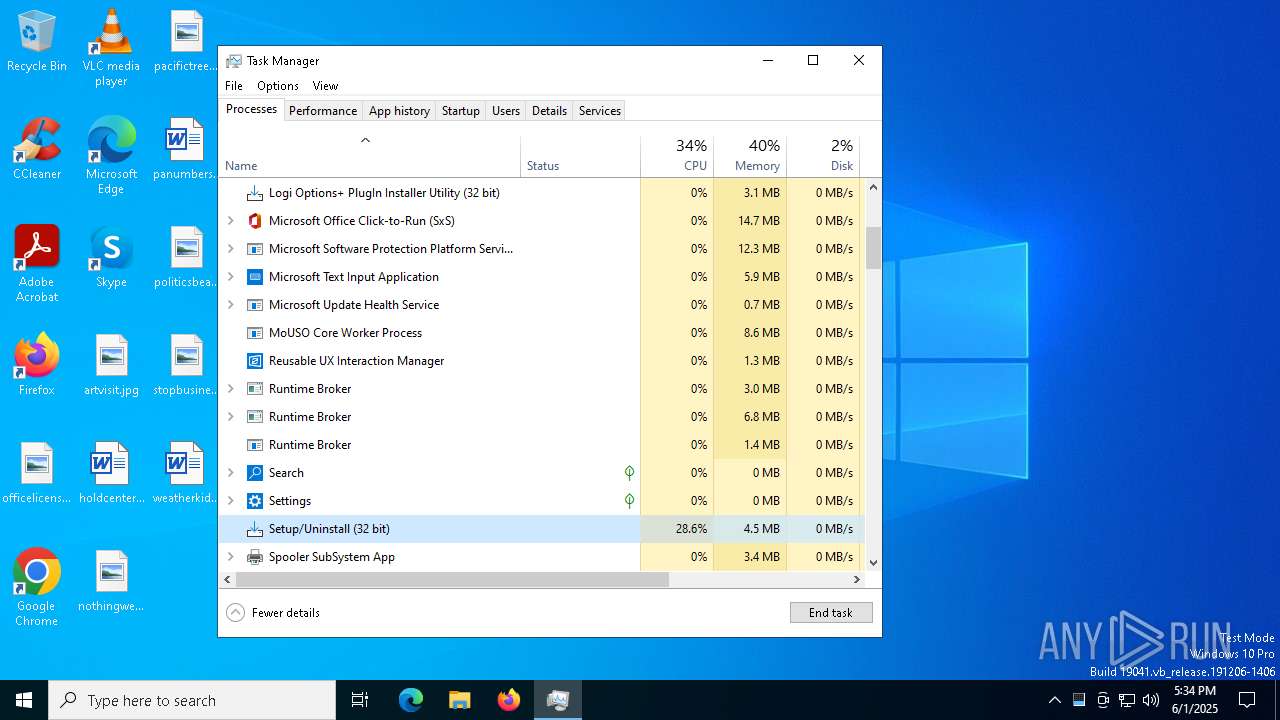Open the Options menu
Viewport: 1280px width, 720px height.
(278, 86)
